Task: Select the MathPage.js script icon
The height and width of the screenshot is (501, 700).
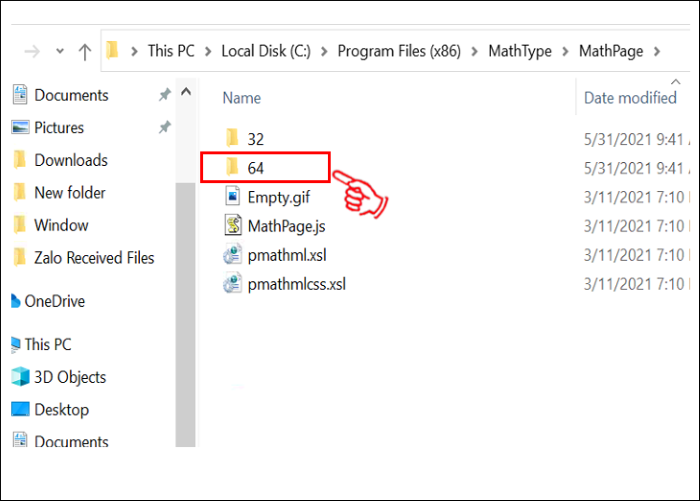Action: [x=232, y=225]
